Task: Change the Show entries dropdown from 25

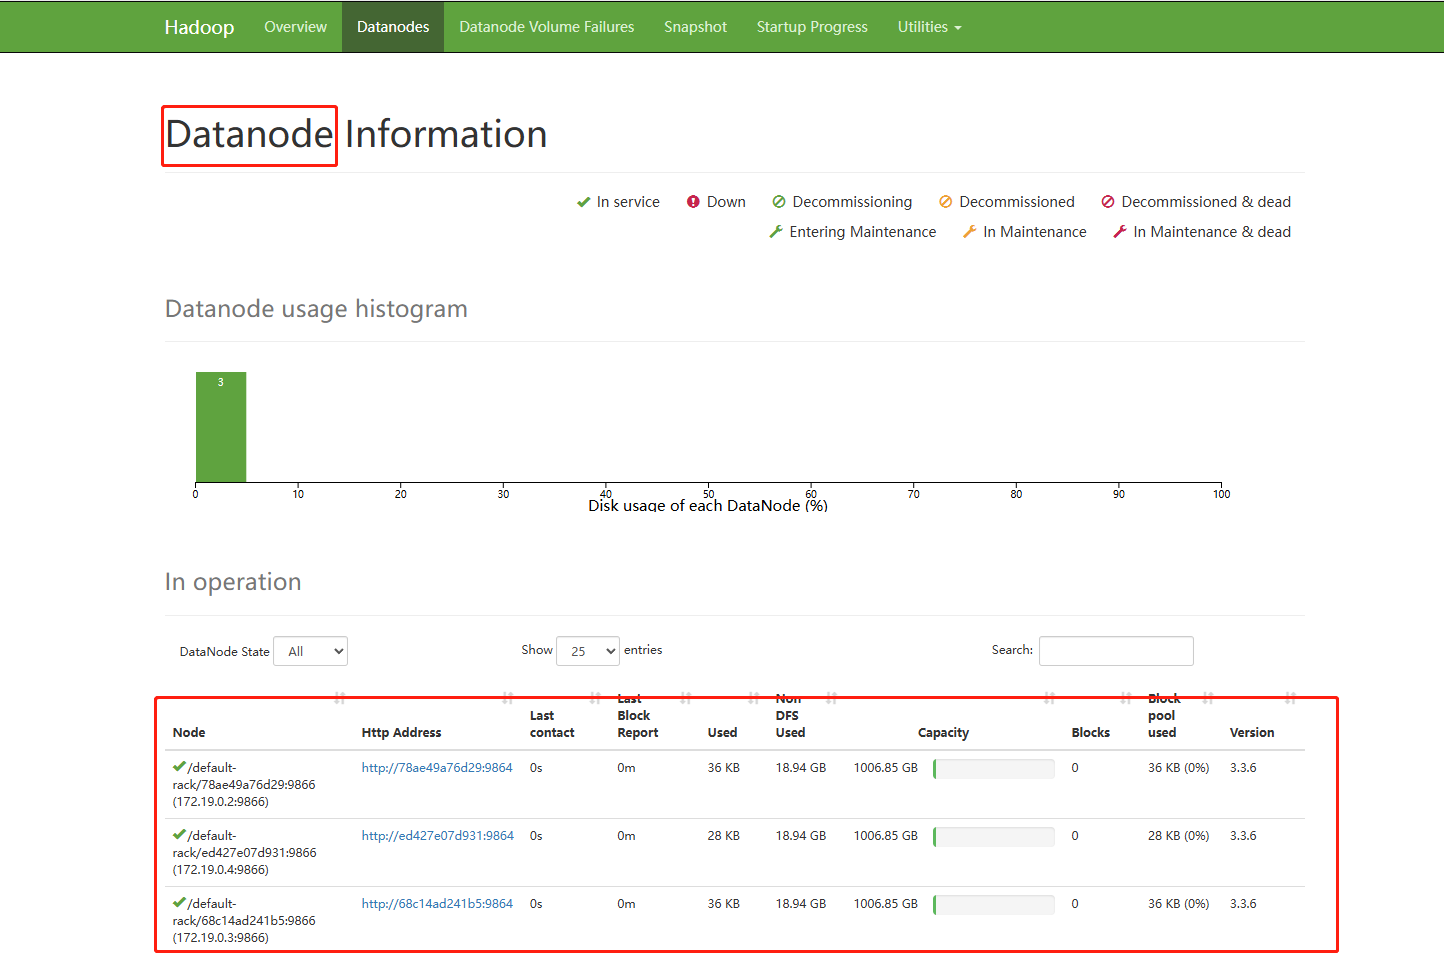Action: click(588, 651)
